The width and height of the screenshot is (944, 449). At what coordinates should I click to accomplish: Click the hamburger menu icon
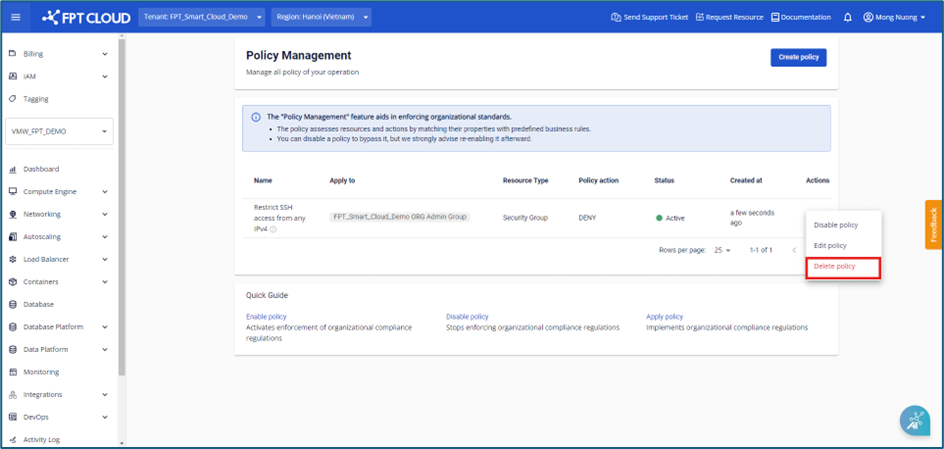coord(15,17)
